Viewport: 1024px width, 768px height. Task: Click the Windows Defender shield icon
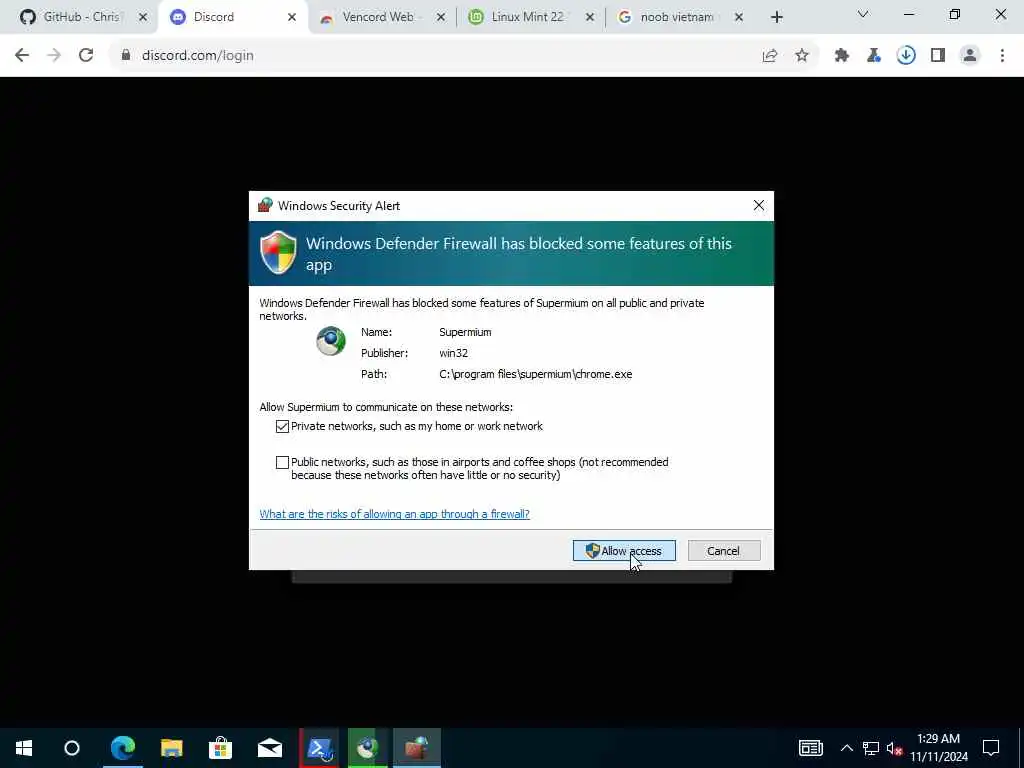pyautogui.click(x=279, y=252)
